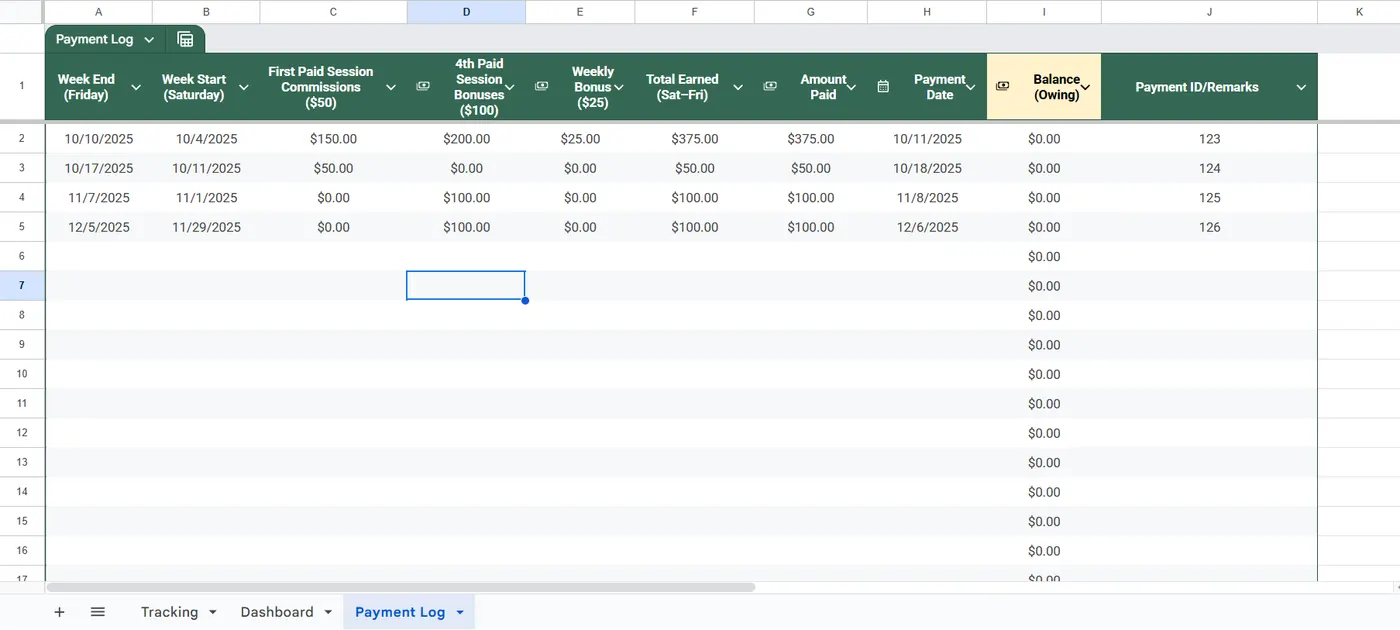Viewport: 1400px width, 630px height.
Task: Switch to the Dashboard sheet tab
Action: point(277,612)
